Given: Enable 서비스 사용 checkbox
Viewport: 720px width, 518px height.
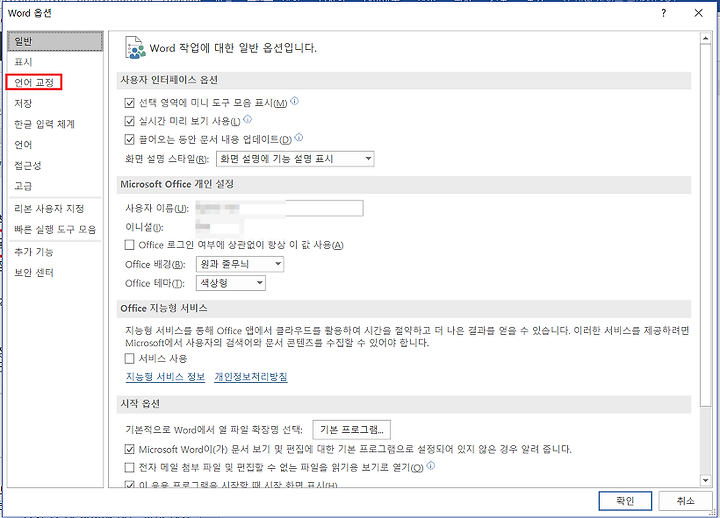Looking at the screenshot, I should pos(129,359).
